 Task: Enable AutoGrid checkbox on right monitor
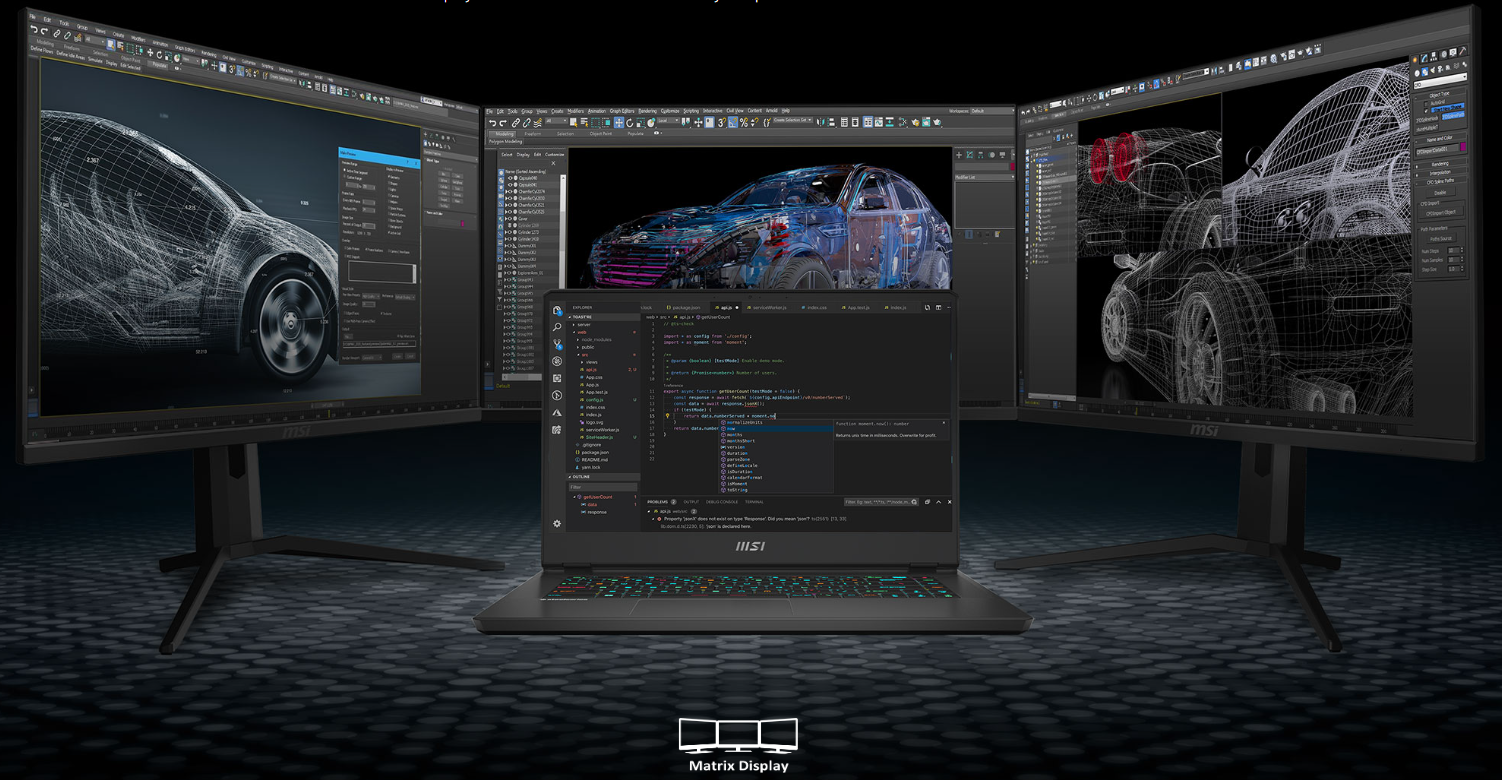1426,103
